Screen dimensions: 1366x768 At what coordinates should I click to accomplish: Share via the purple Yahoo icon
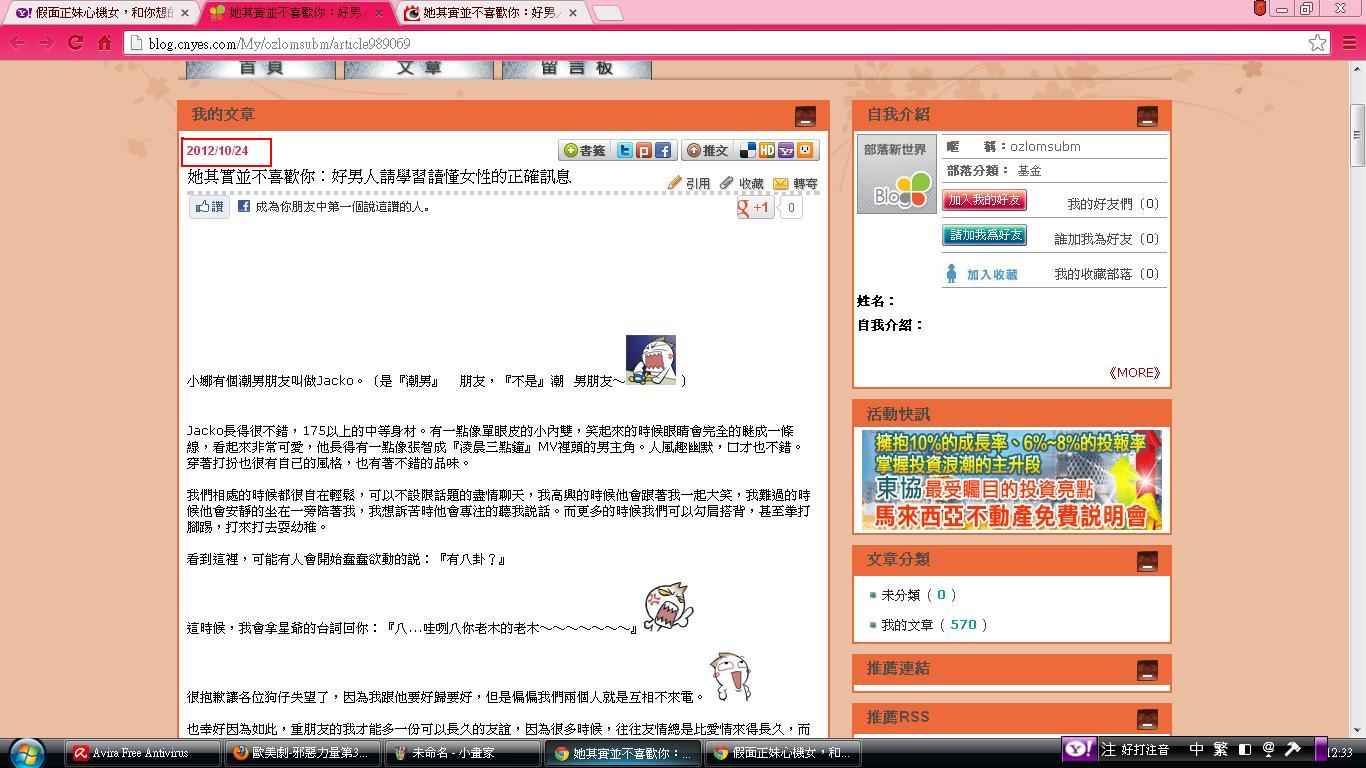coord(786,150)
